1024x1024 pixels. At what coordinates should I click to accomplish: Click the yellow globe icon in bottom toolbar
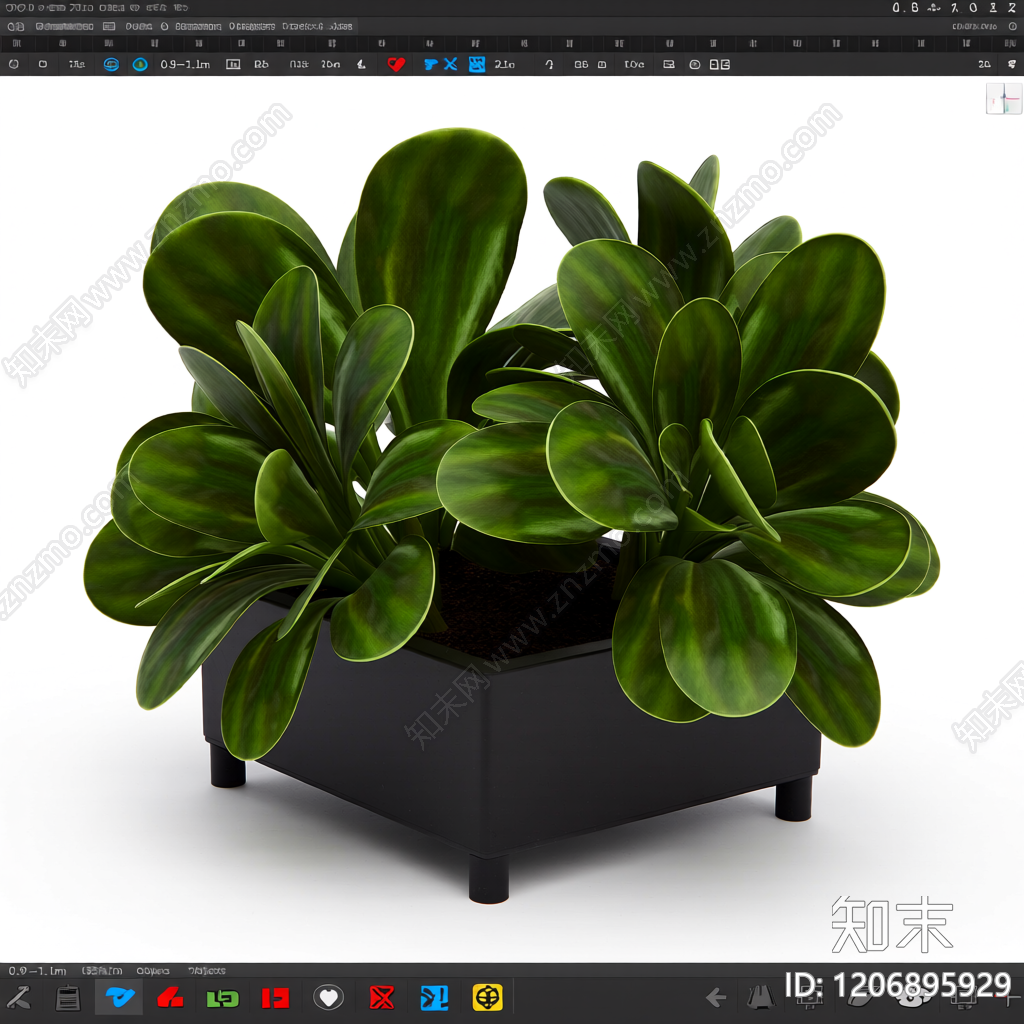pyautogui.click(x=488, y=997)
